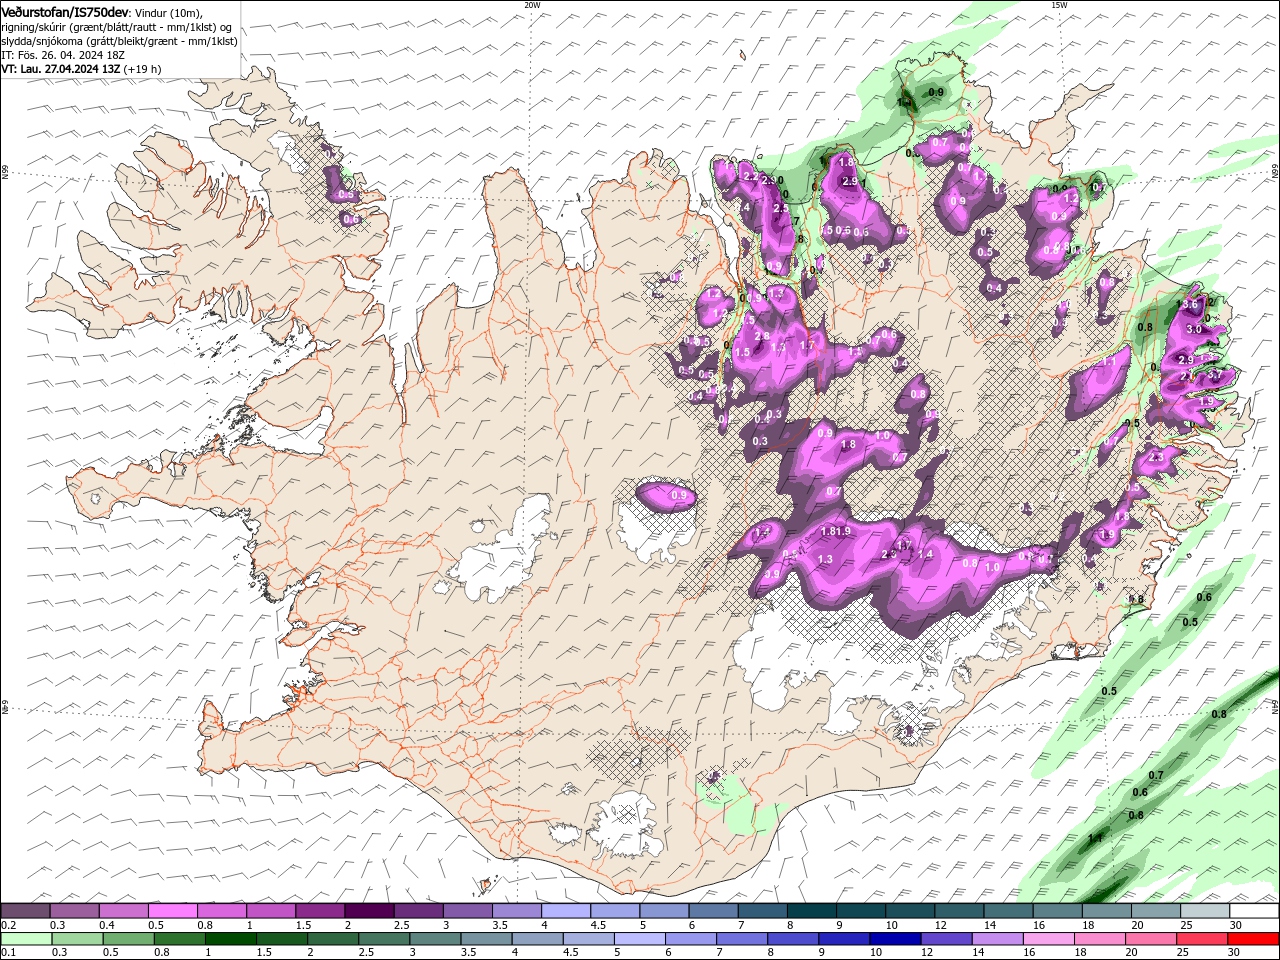Click the 'slydda/snjókoma (grátt/bleikt/grænt' description line
1280x960 pixels.
point(120,41)
